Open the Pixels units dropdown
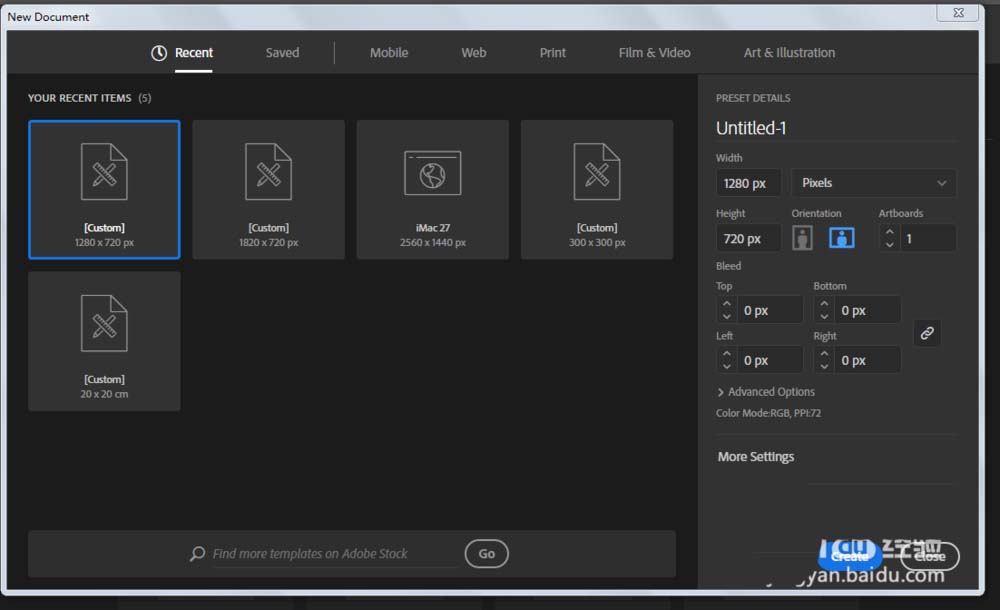The width and height of the screenshot is (1000, 610). (x=873, y=183)
